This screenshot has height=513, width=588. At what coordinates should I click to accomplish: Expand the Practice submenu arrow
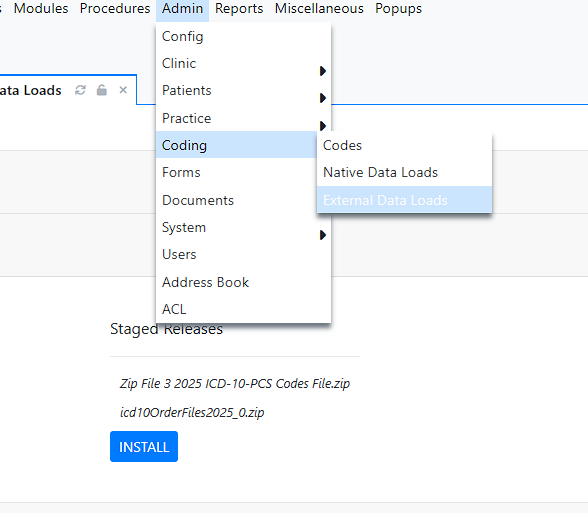point(322,126)
